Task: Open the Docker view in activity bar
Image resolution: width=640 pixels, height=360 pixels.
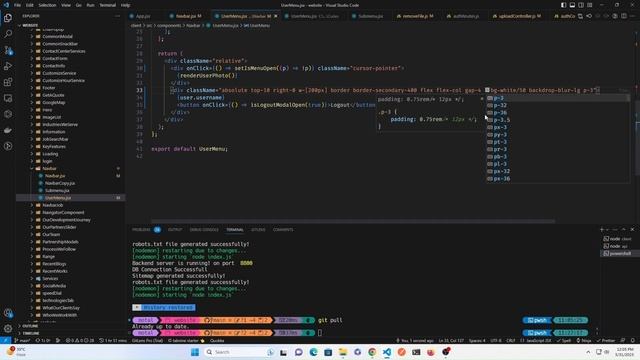Action: (8, 130)
